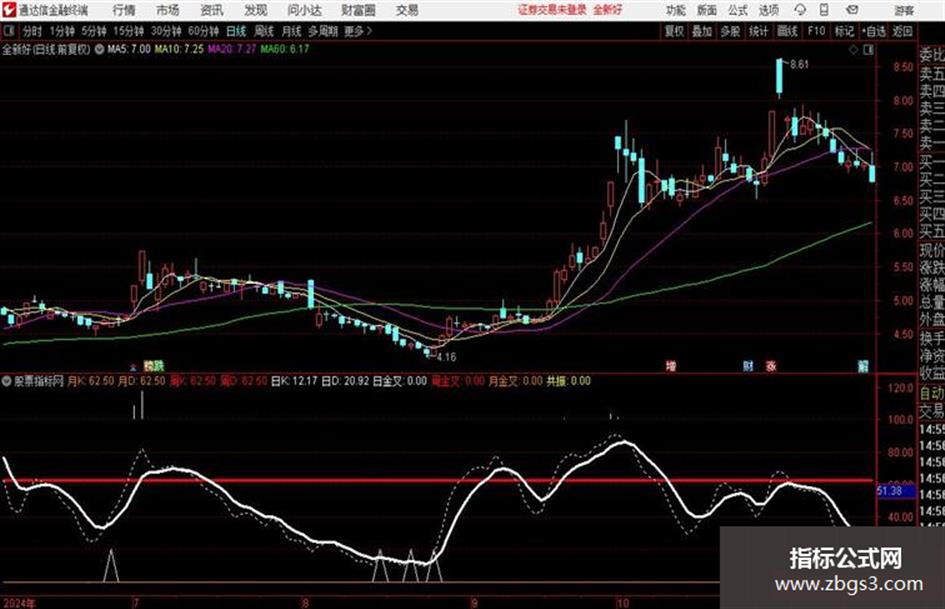Click the MA5: 7.00 indicator value
The width and height of the screenshot is (945, 609).
[x=129, y=49]
